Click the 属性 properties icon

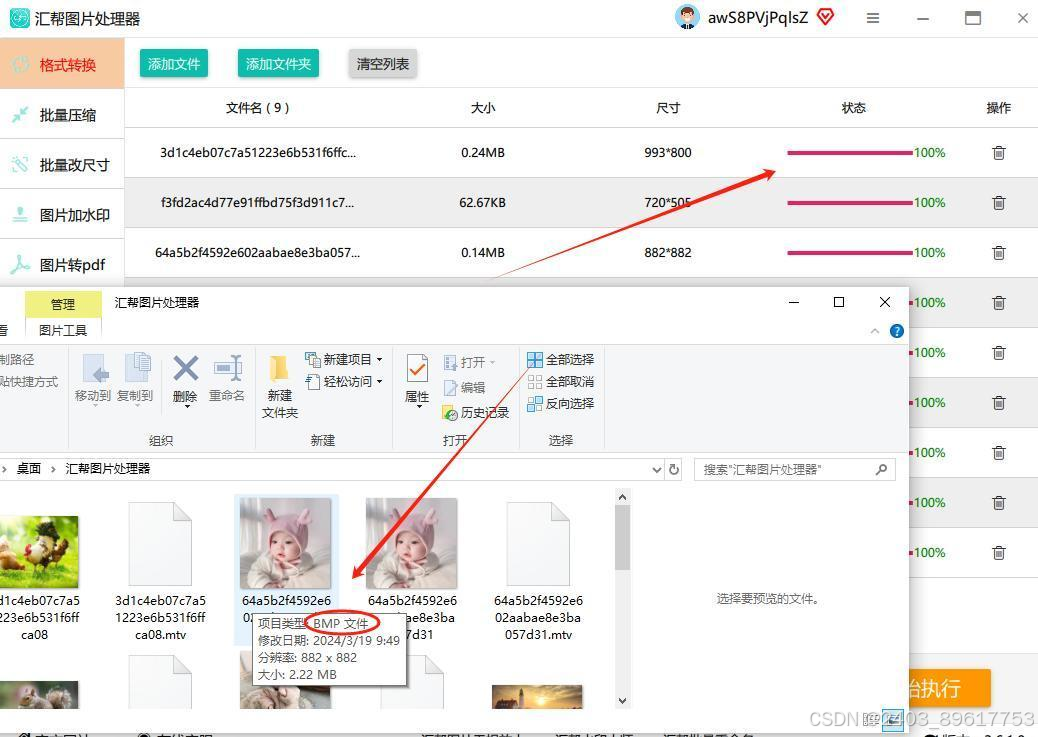pyautogui.click(x=417, y=369)
